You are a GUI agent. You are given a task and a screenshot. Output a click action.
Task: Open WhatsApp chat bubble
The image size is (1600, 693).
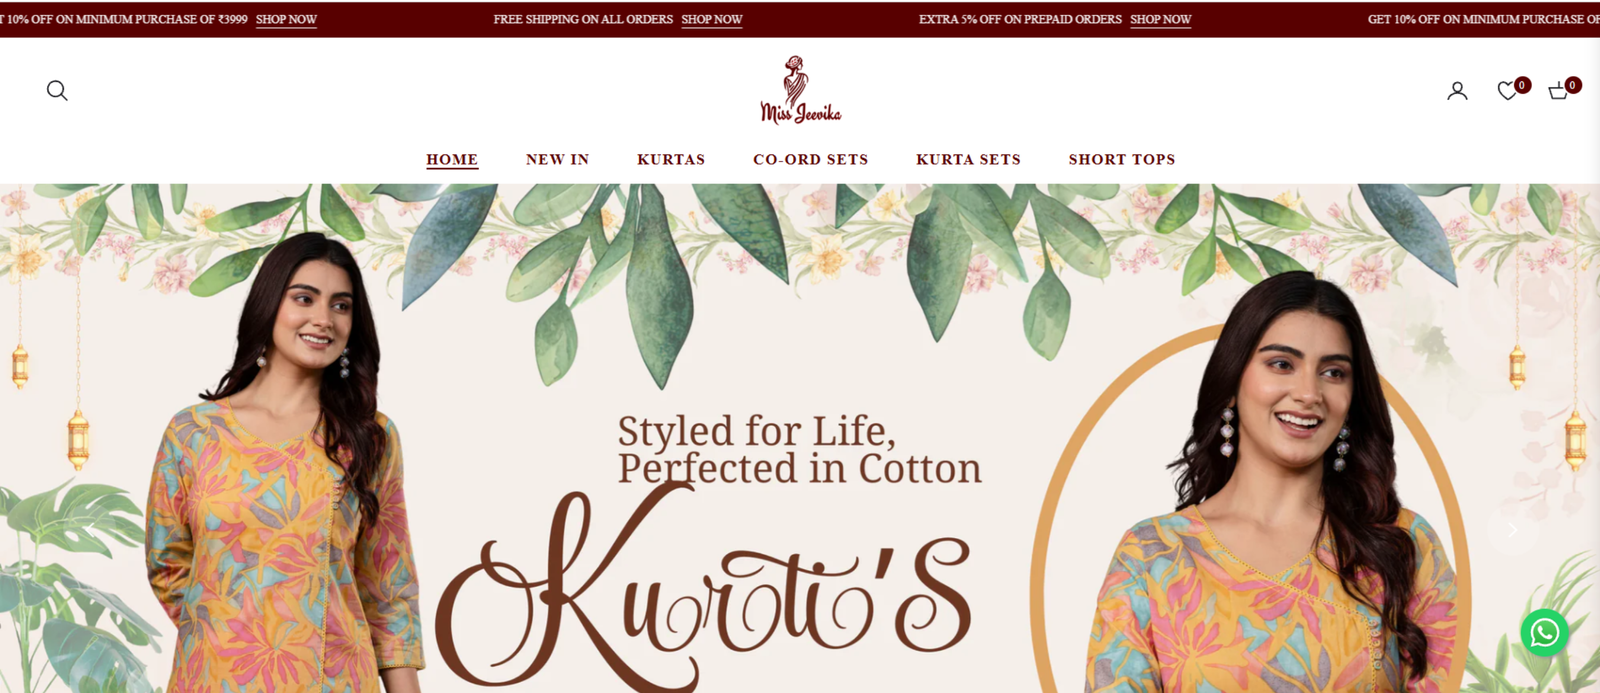coord(1544,632)
